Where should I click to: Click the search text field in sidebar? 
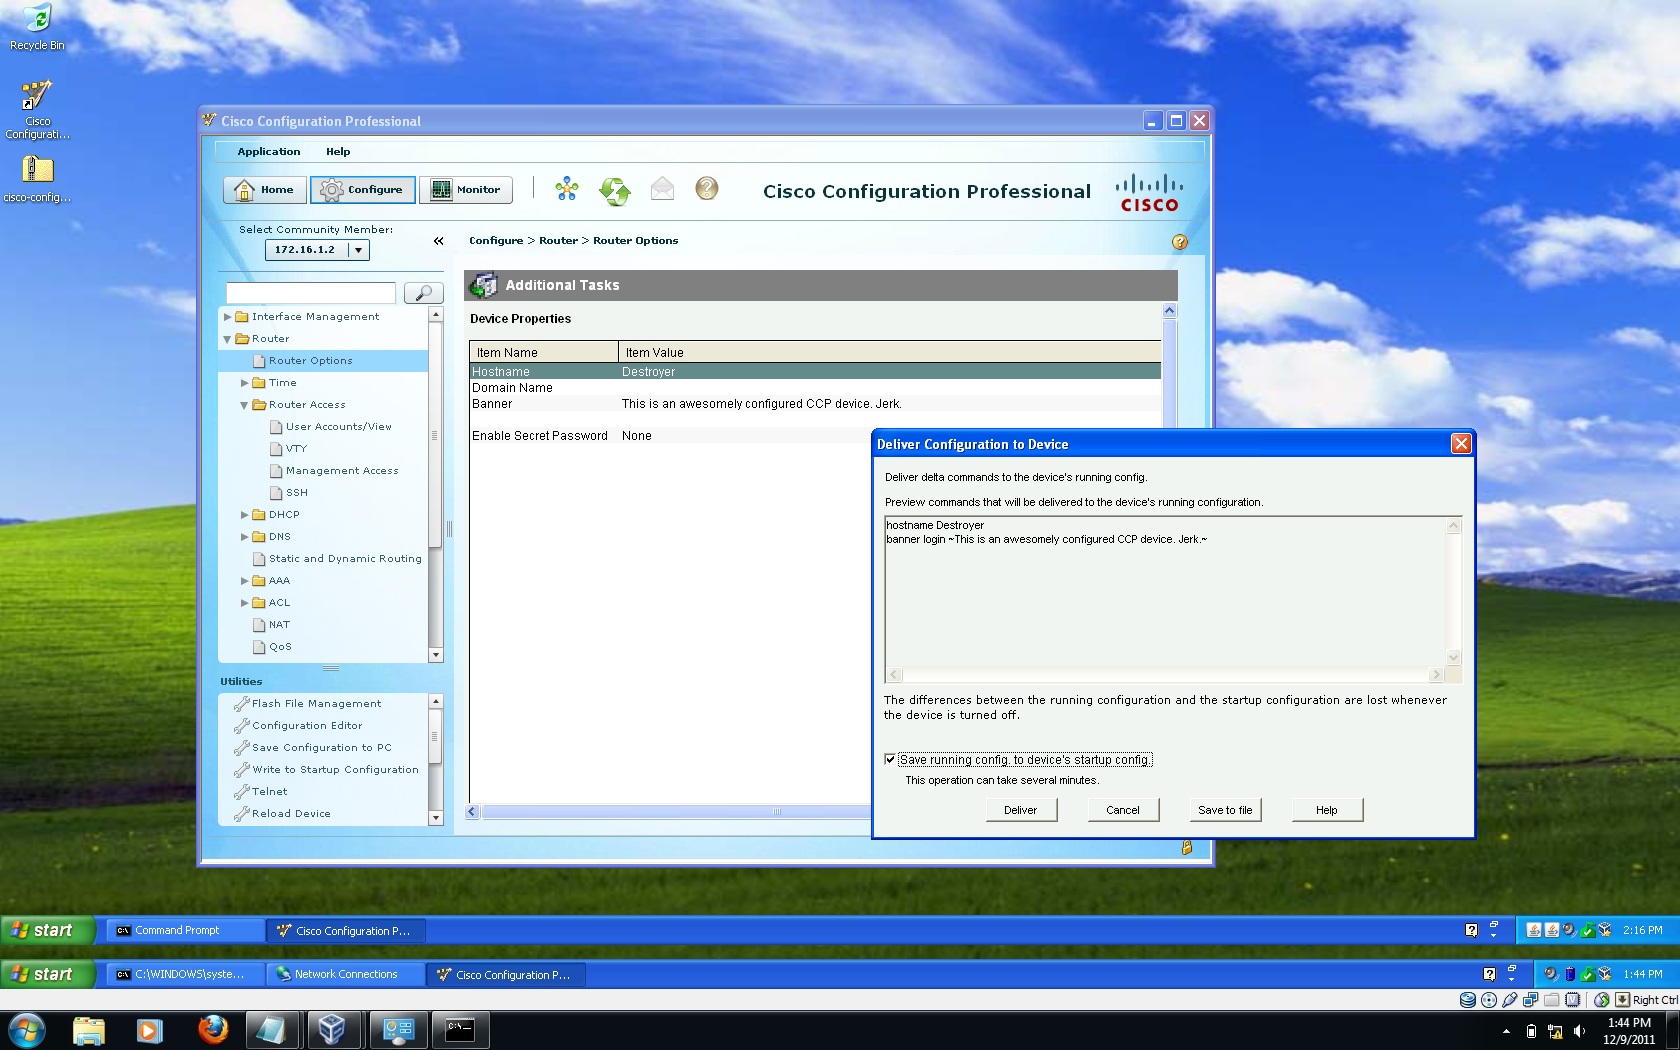click(x=311, y=292)
